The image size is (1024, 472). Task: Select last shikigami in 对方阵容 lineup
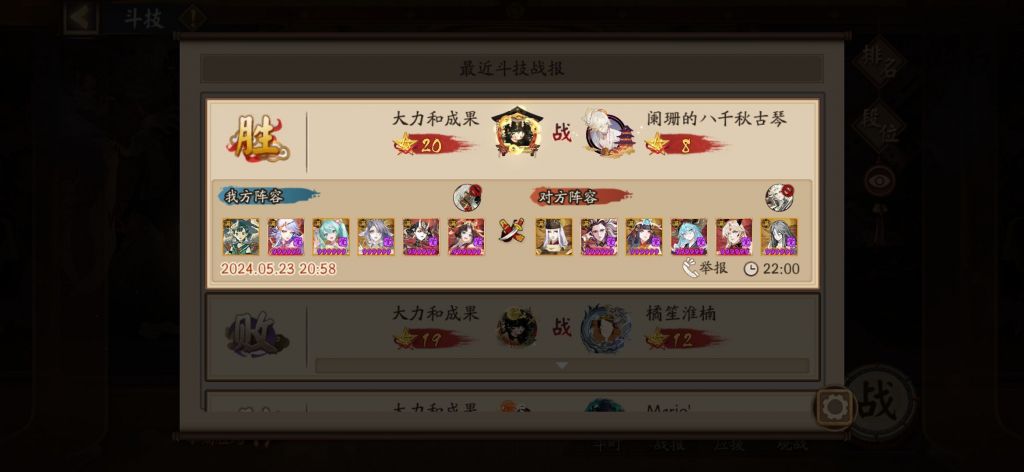(x=778, y=236)
